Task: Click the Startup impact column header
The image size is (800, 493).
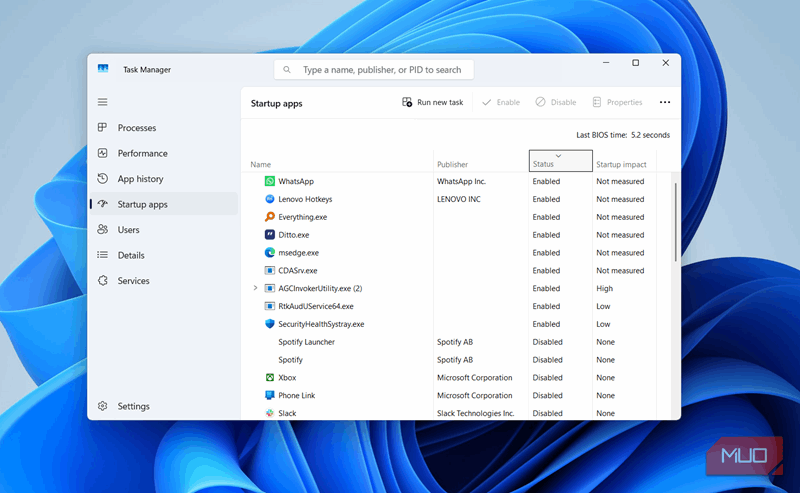Action: tap(621, 164)
